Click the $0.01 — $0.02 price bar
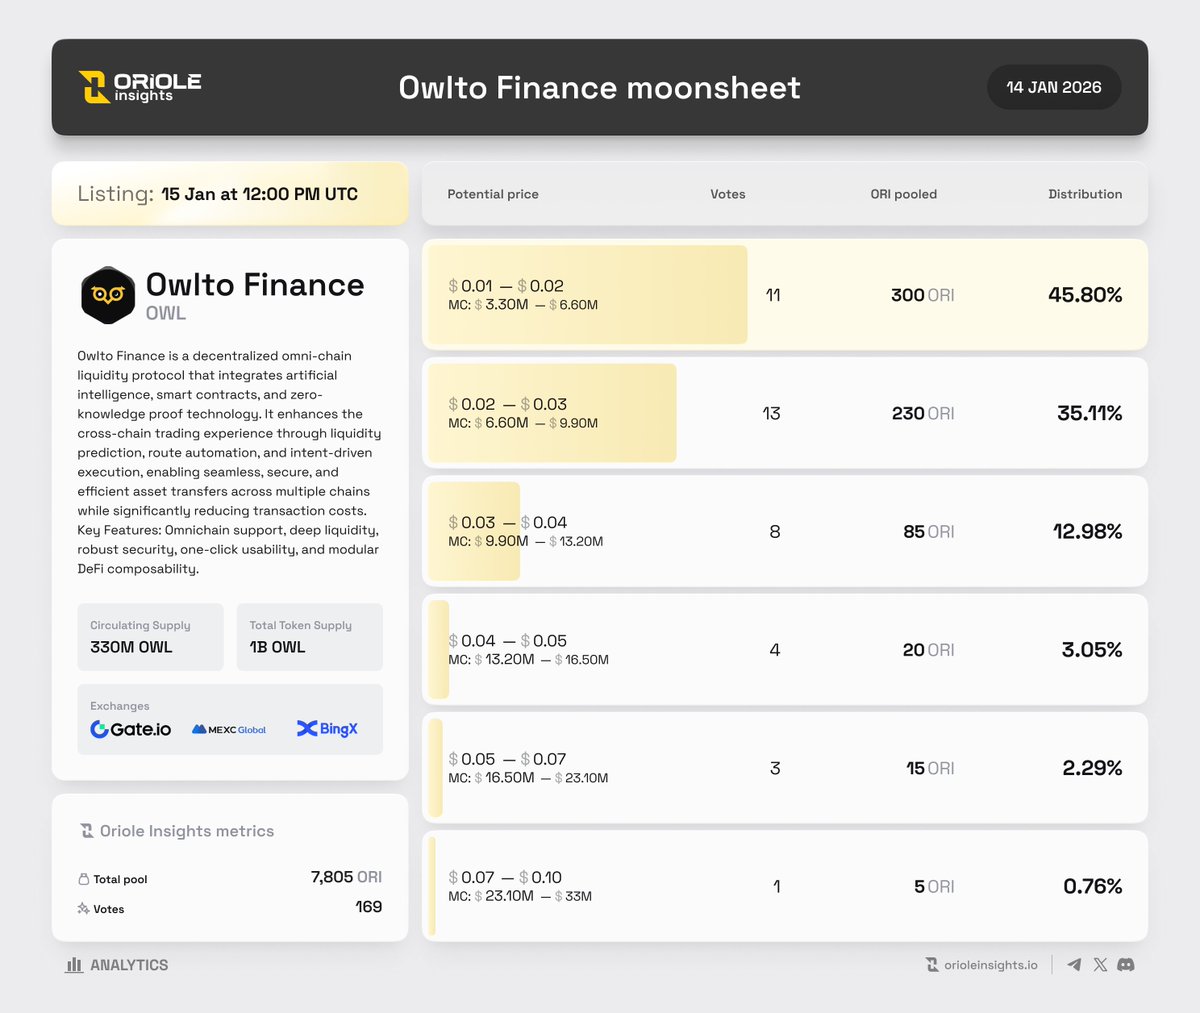This screenshot has height=1013, width=1200. [588, 295]
